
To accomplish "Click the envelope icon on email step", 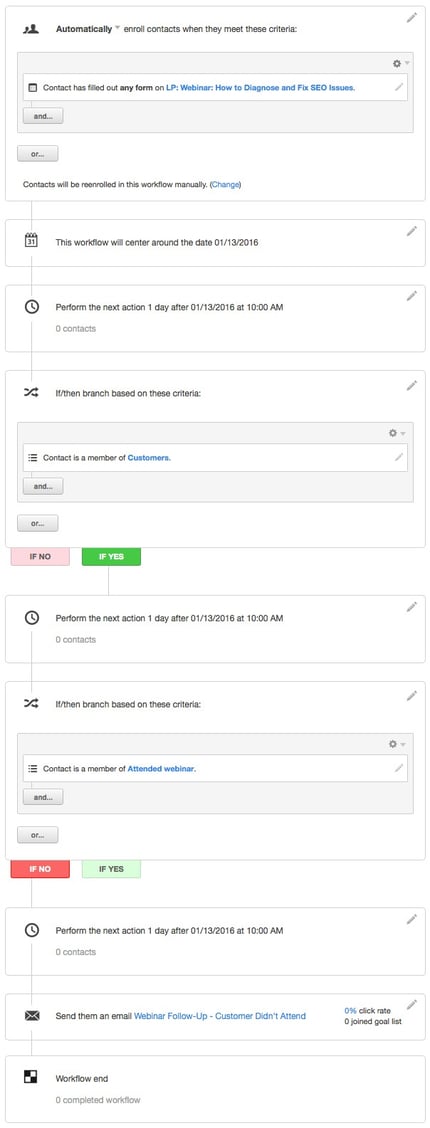I will point(32,1016).
